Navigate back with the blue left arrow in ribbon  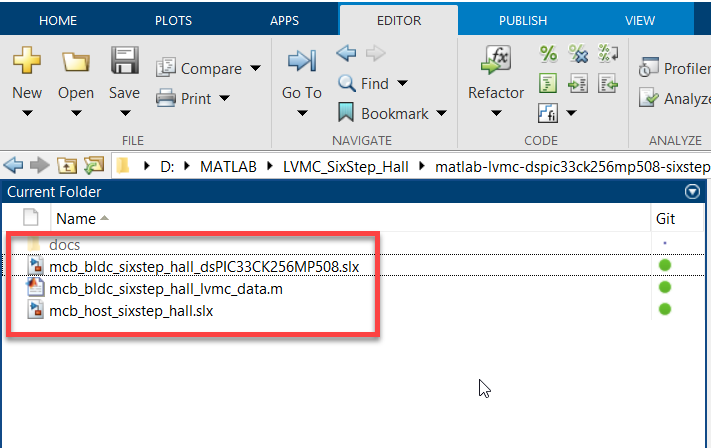coord(346,53)
